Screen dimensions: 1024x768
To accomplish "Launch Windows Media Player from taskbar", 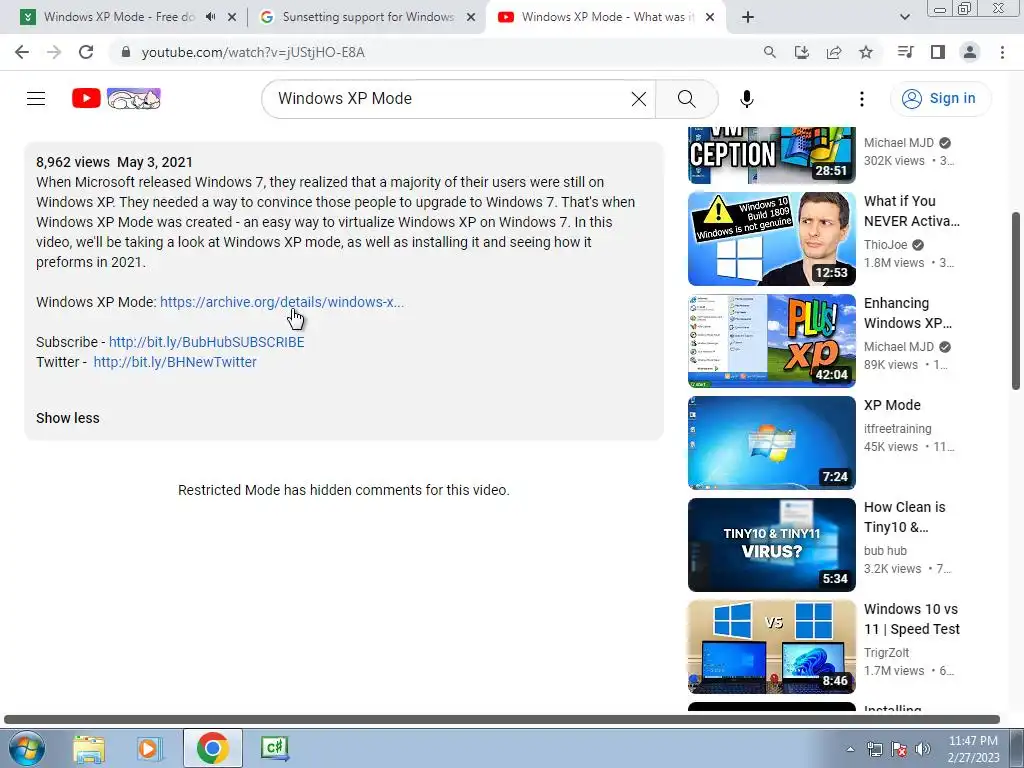I will (149, 748).
